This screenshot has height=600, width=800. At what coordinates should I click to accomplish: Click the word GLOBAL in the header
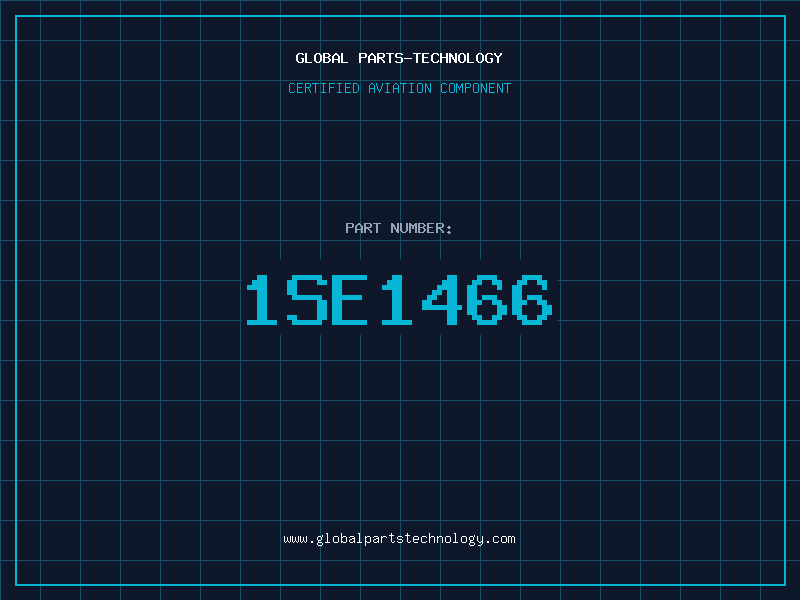click(x=322, y=58)
